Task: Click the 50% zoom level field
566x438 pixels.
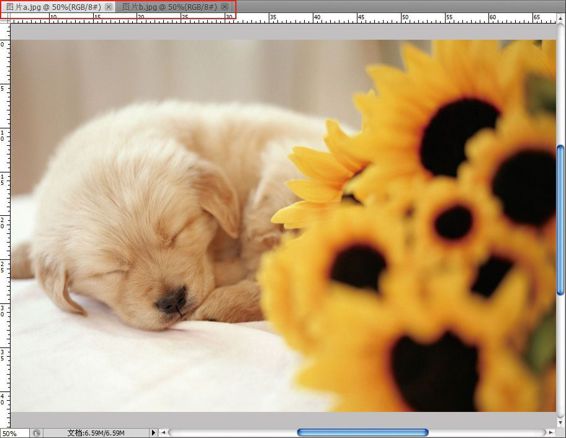Action: point(14,433)
